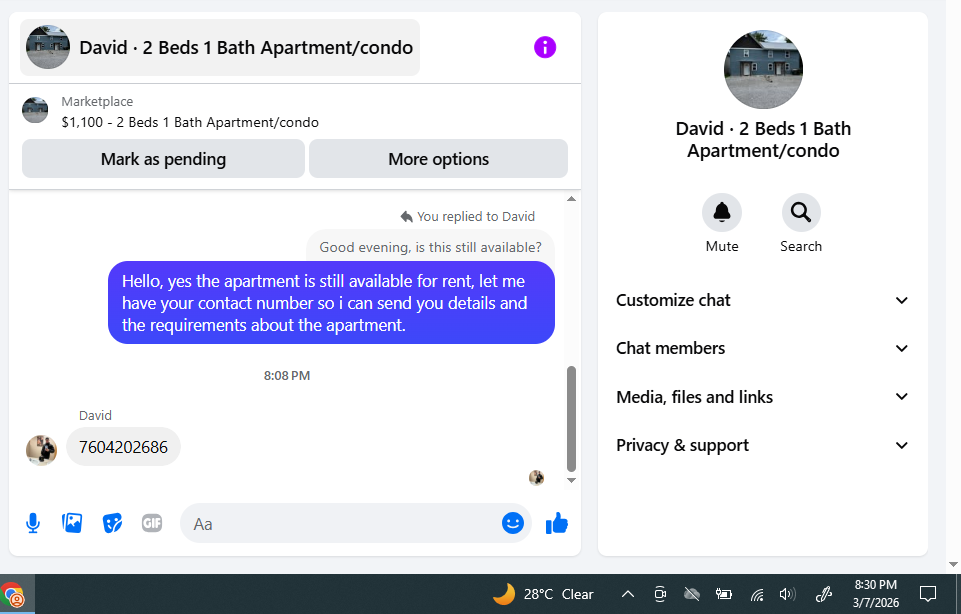Screen dimensions: 961x614
Task: Open the weather widget showing 28°C Clear
Action: [543, 594]
